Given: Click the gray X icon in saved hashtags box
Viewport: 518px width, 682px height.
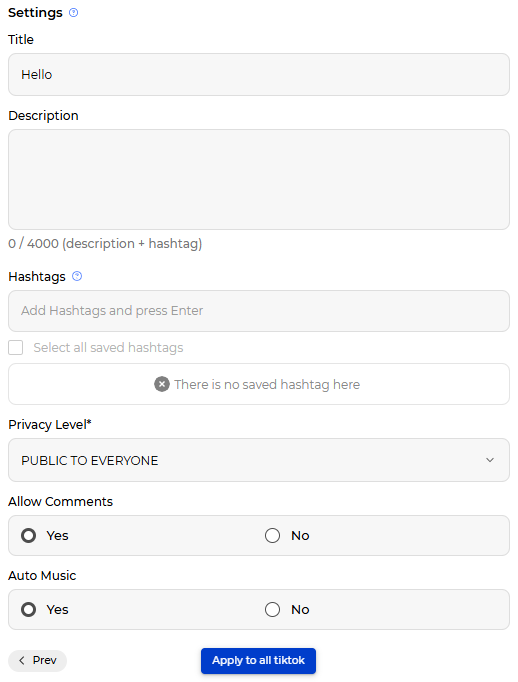Looking at the screenshot, I should 162,384.
